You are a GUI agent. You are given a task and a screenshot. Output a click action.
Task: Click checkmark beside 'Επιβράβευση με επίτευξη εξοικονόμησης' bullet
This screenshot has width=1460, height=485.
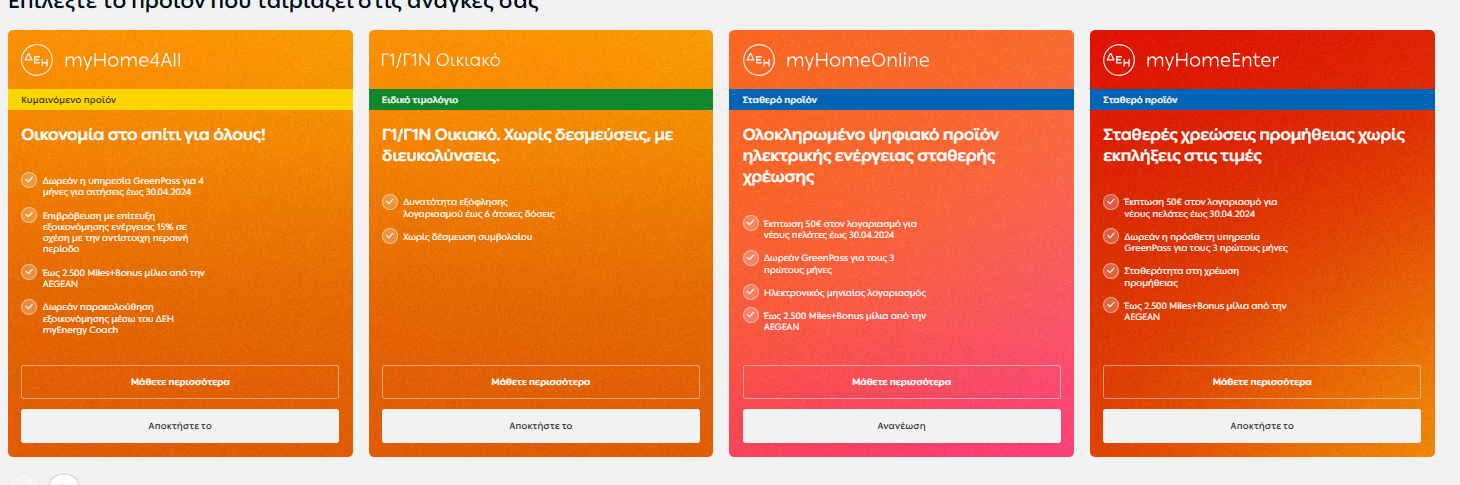pyautogui.click(x=28, y=214)
